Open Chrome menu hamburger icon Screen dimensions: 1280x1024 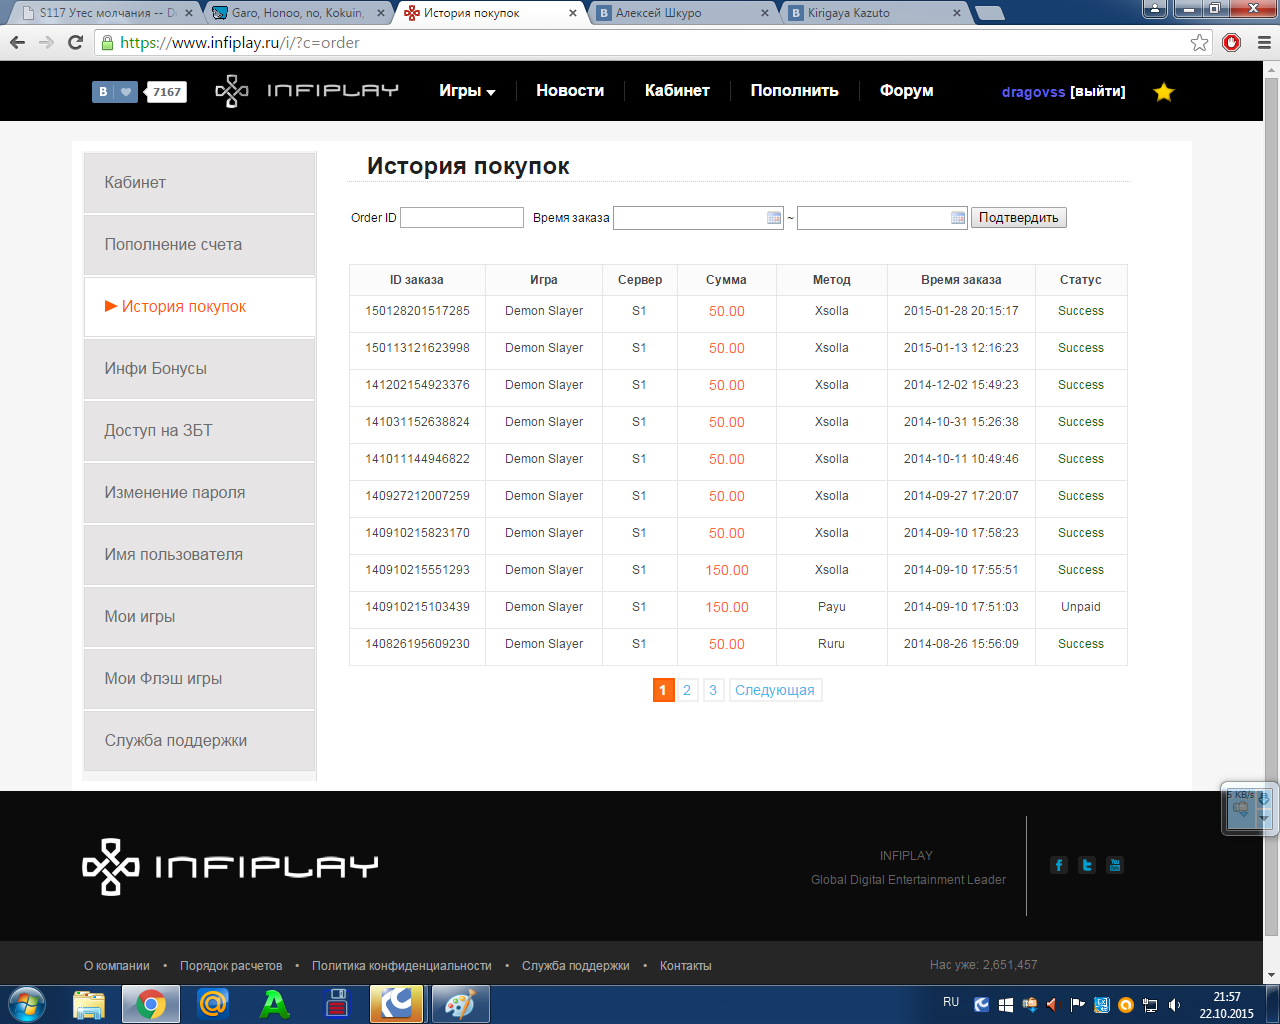[1263, 42]
